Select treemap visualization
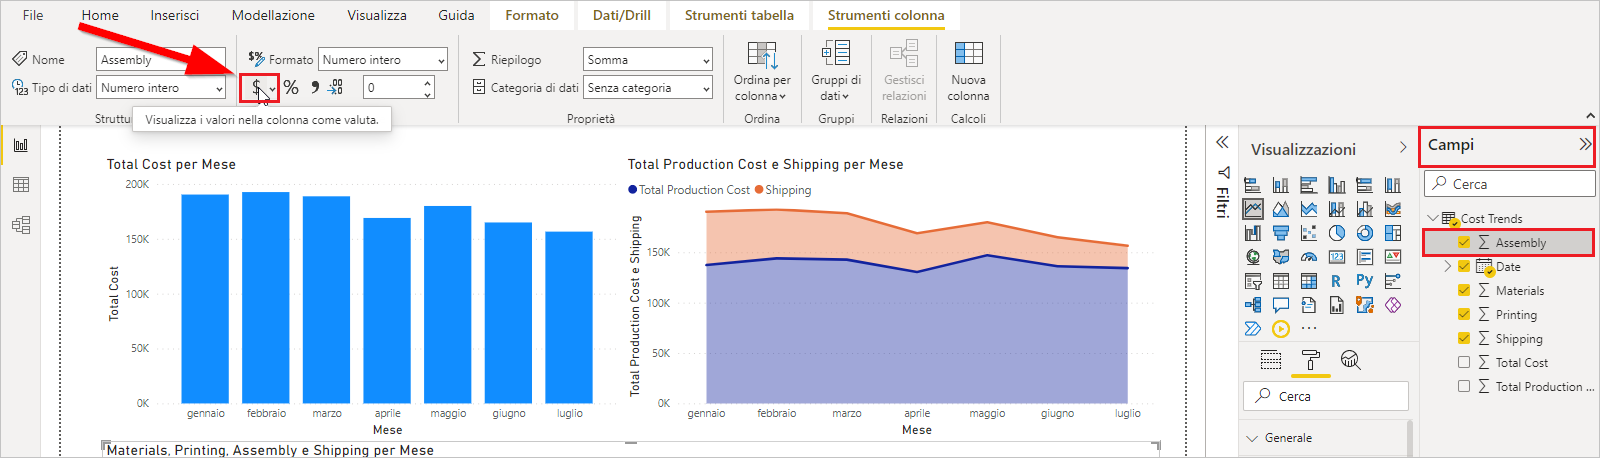 (x=1392, y=233)
